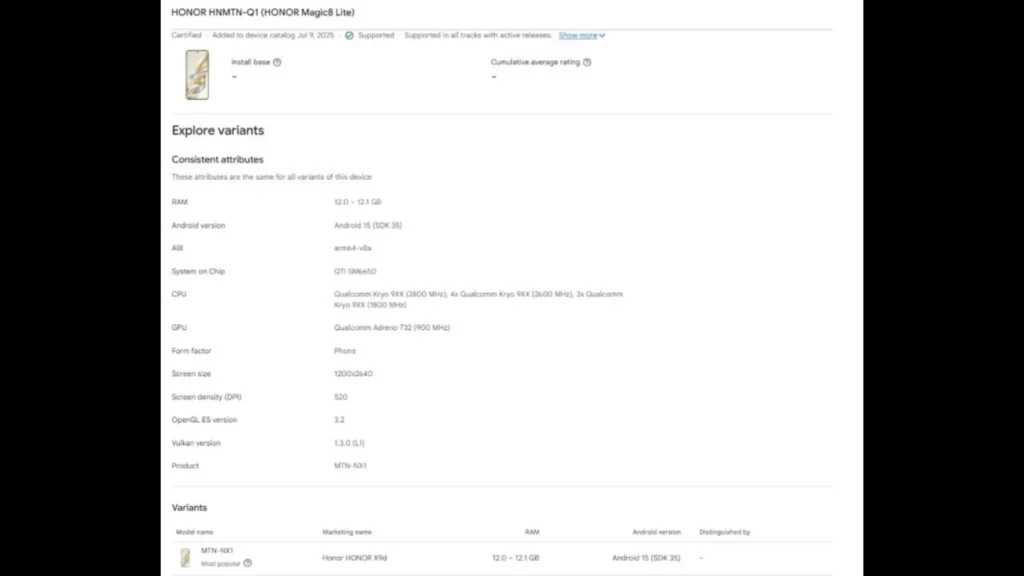Click the Android version column header
The height and width of the screenshot is (576, 1024).
point(656,532)
